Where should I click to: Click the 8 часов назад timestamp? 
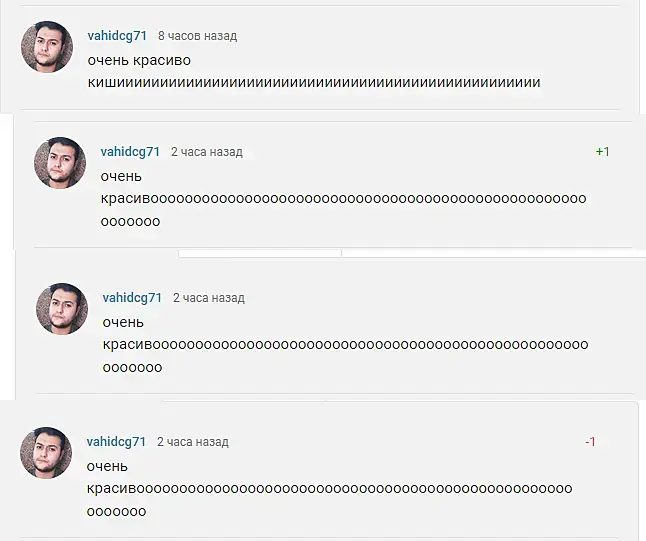pyautogui.click(x=198, y=36)
